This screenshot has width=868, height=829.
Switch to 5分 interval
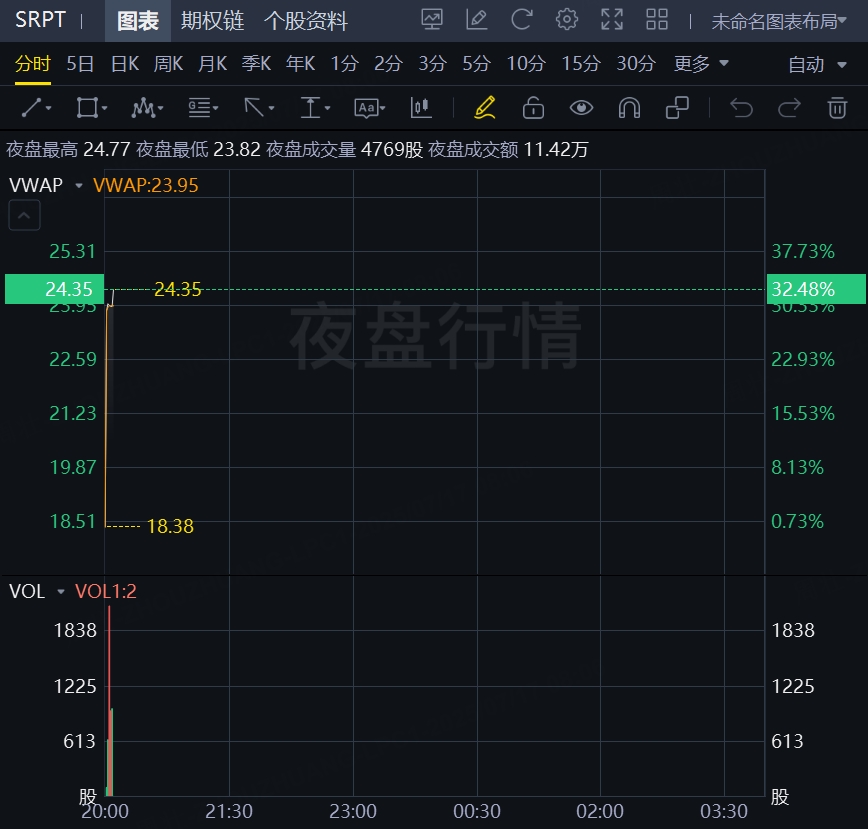point(476,64)
